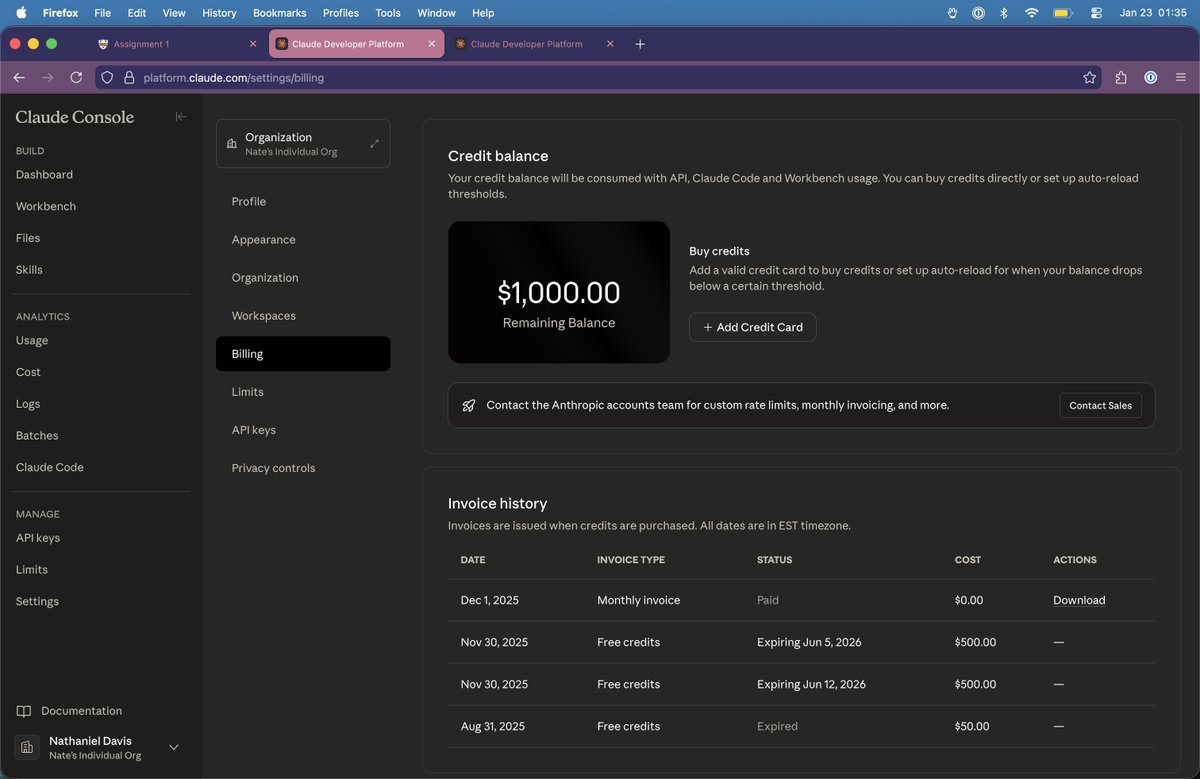1200x779 pixels.
Task: Open the Documentation link
Action: click(81, 711)
